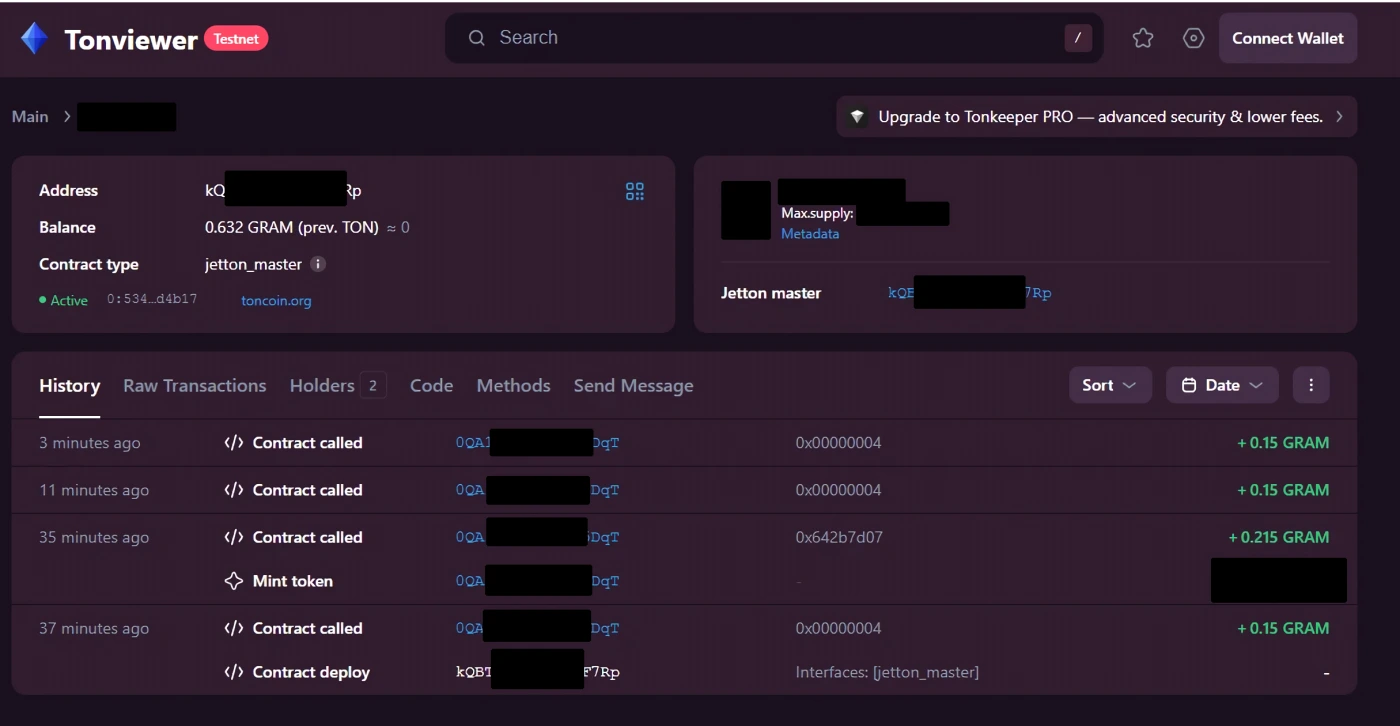1400x726 pixels.
Task: Click the Interfaces: [jetton_master] text
Action: [887, 672]
